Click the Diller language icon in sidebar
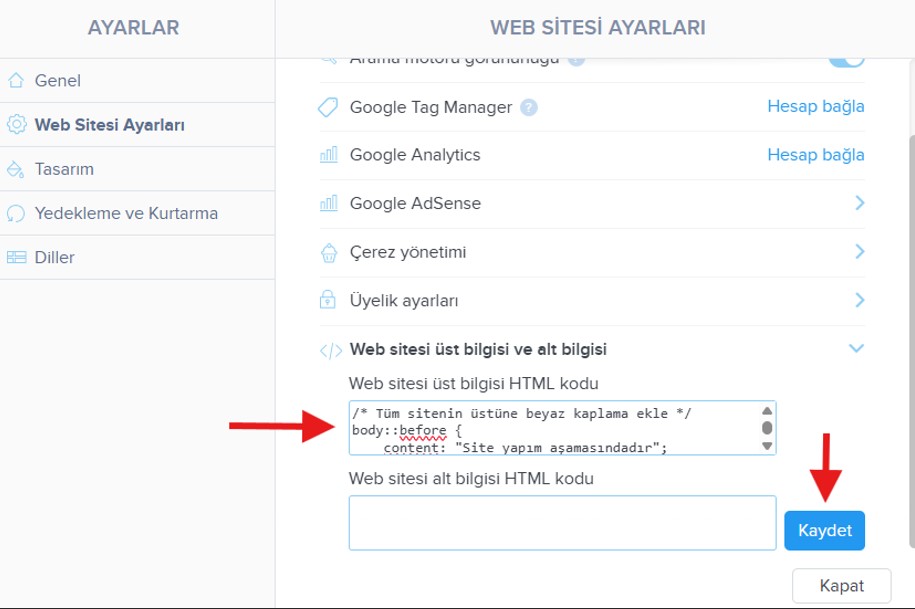 (x=16, y=257)
